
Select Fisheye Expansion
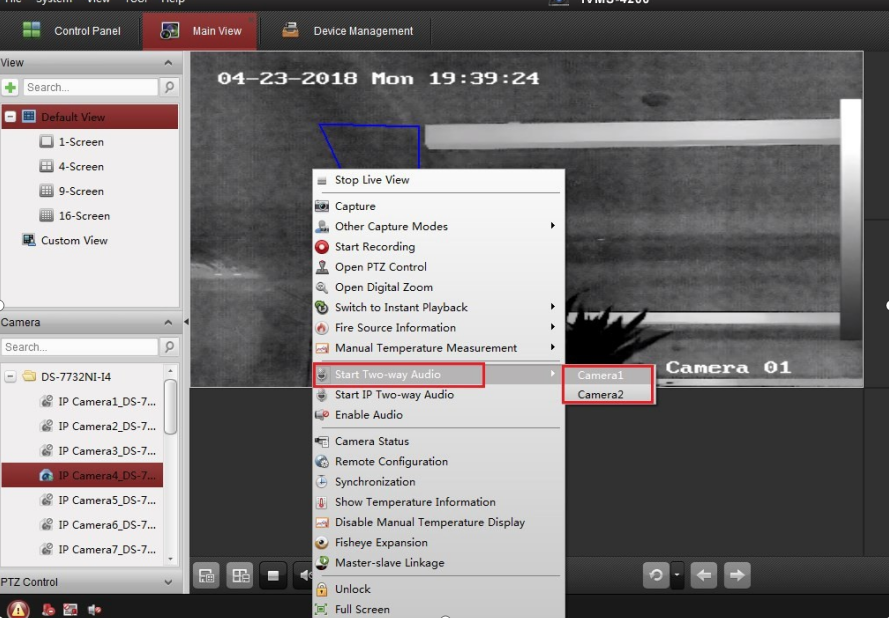tap(438, 543)
